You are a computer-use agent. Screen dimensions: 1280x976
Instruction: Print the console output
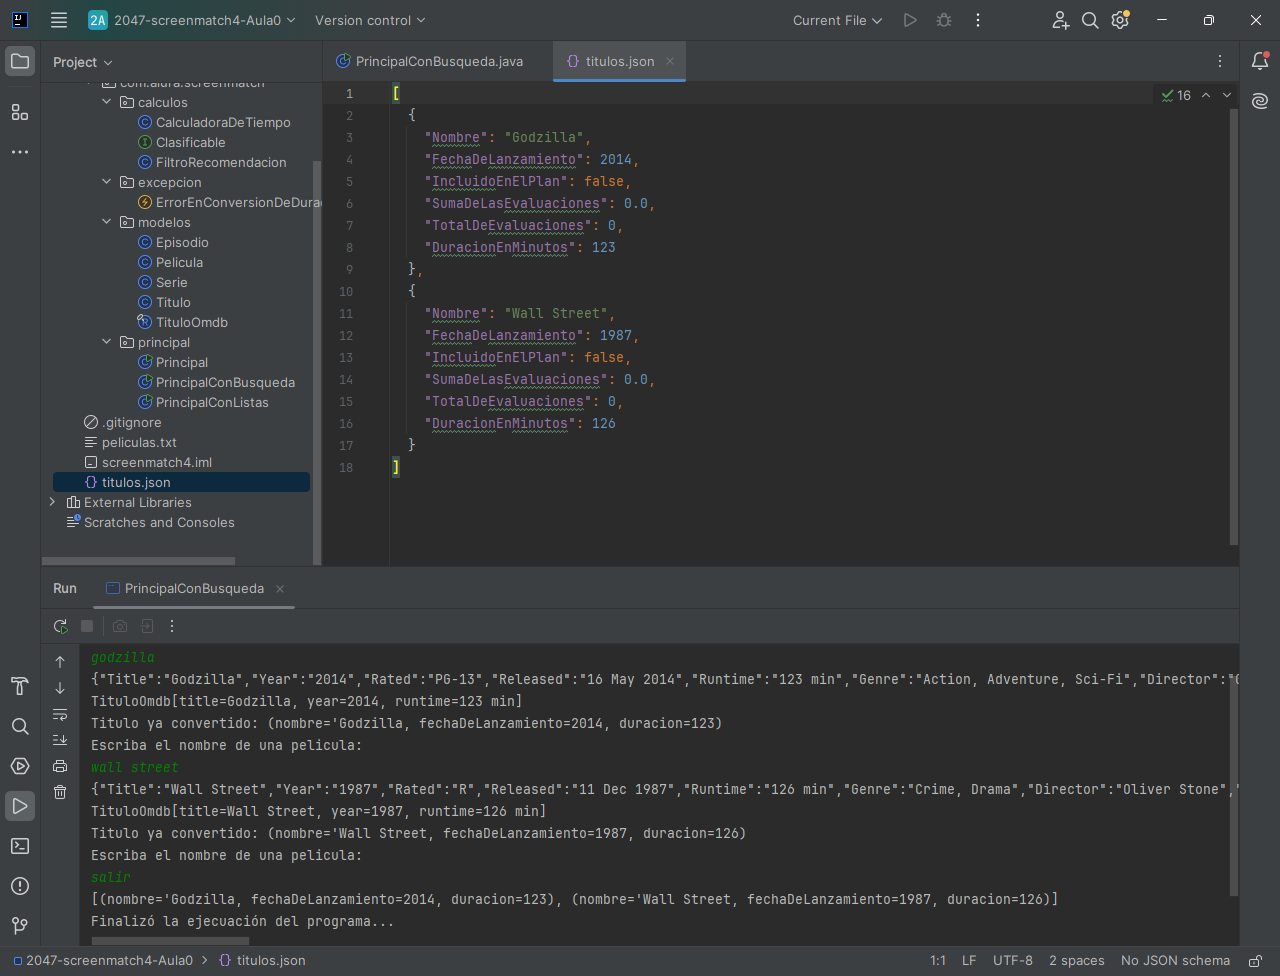[60, 766]
